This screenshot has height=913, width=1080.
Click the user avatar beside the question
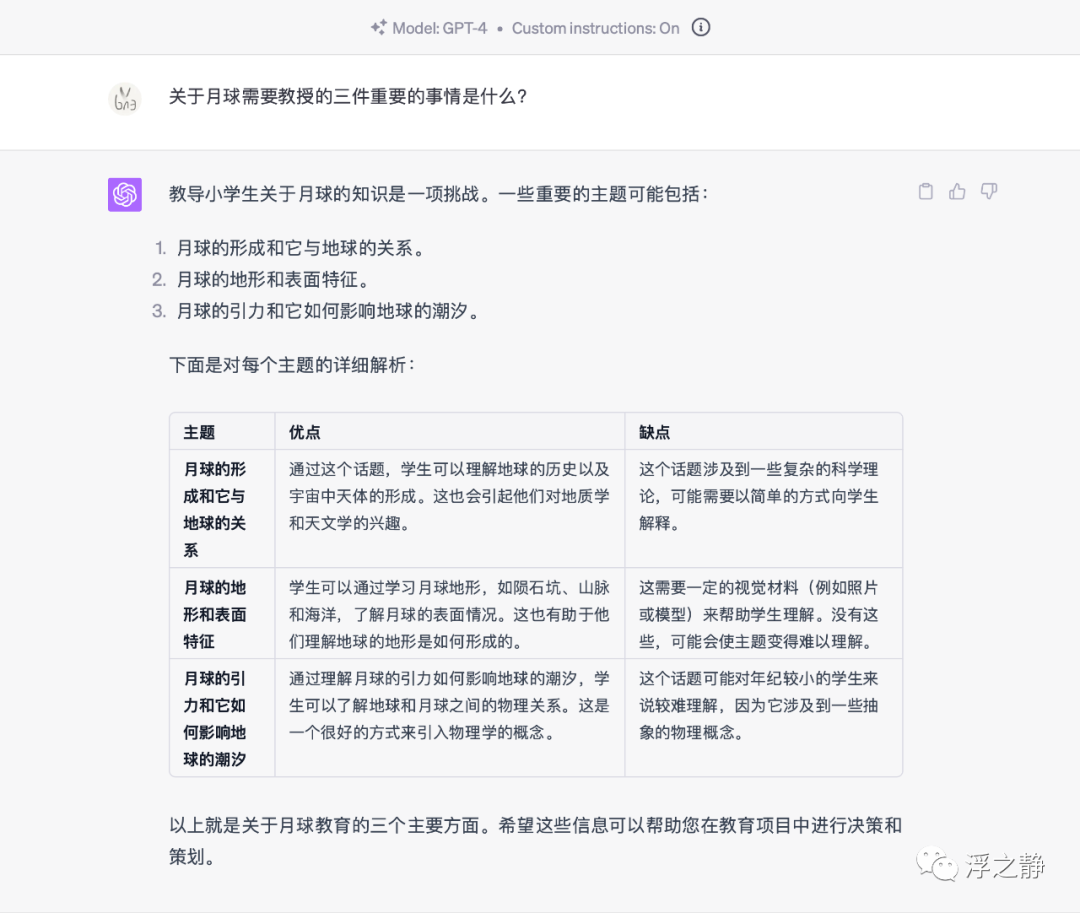(x=125, y=98)
